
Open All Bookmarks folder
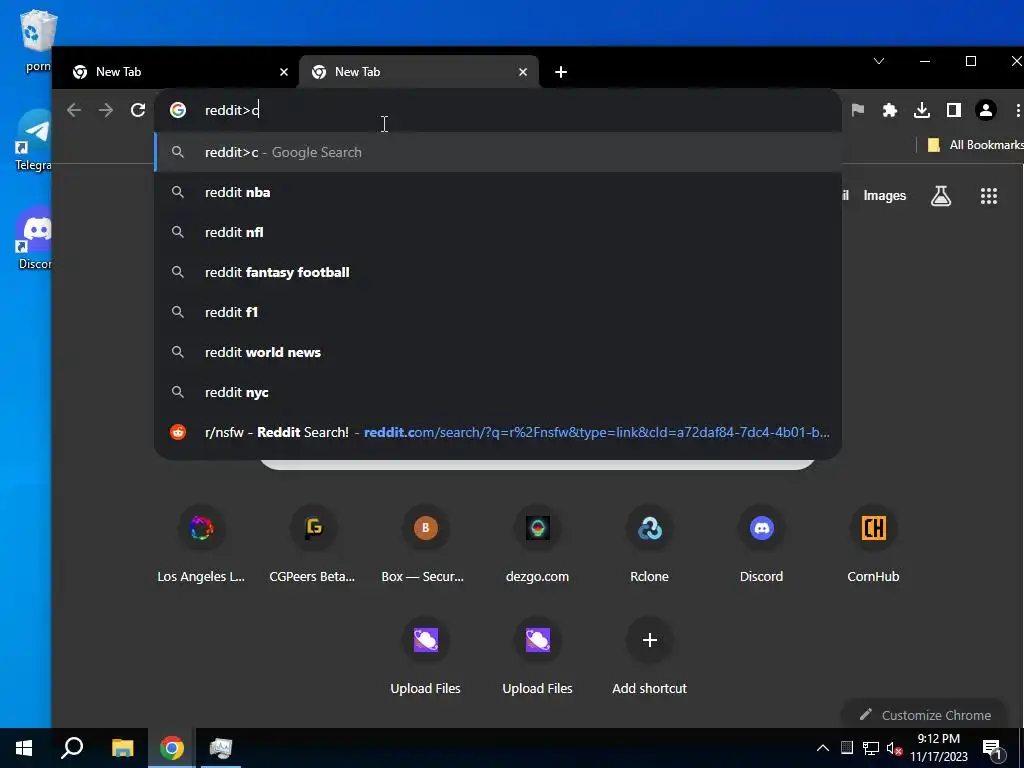pyautogui.click(x=976, y=145)
